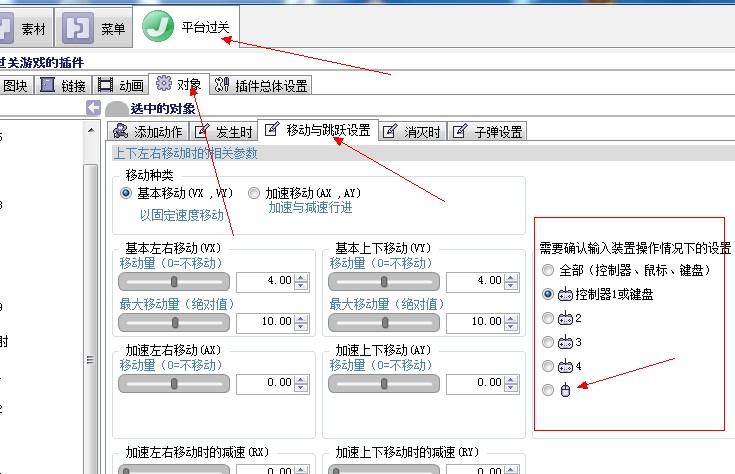The width and height of the screenshot is (735, 474).
Task: Select 全部（控制器、鼠标、键盘）option
Action: tap(548, 270)
